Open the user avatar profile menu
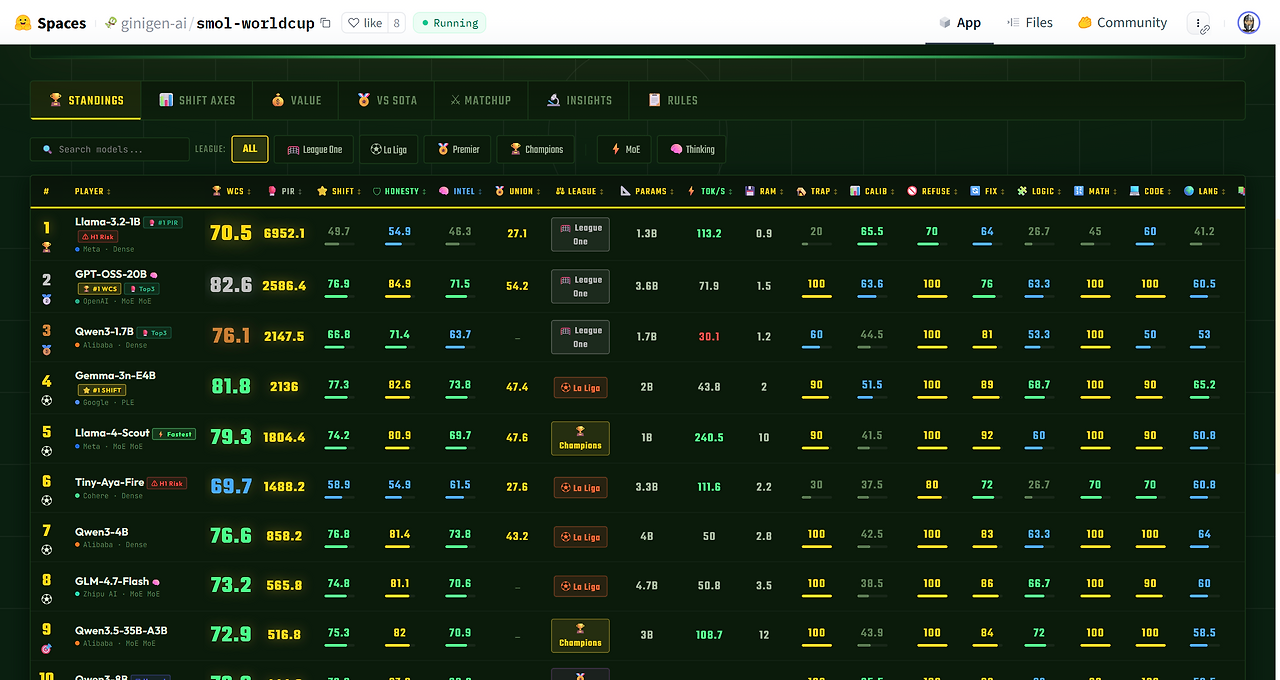The width and height of the screenshot is (1280, 680). coord(1248,23)
